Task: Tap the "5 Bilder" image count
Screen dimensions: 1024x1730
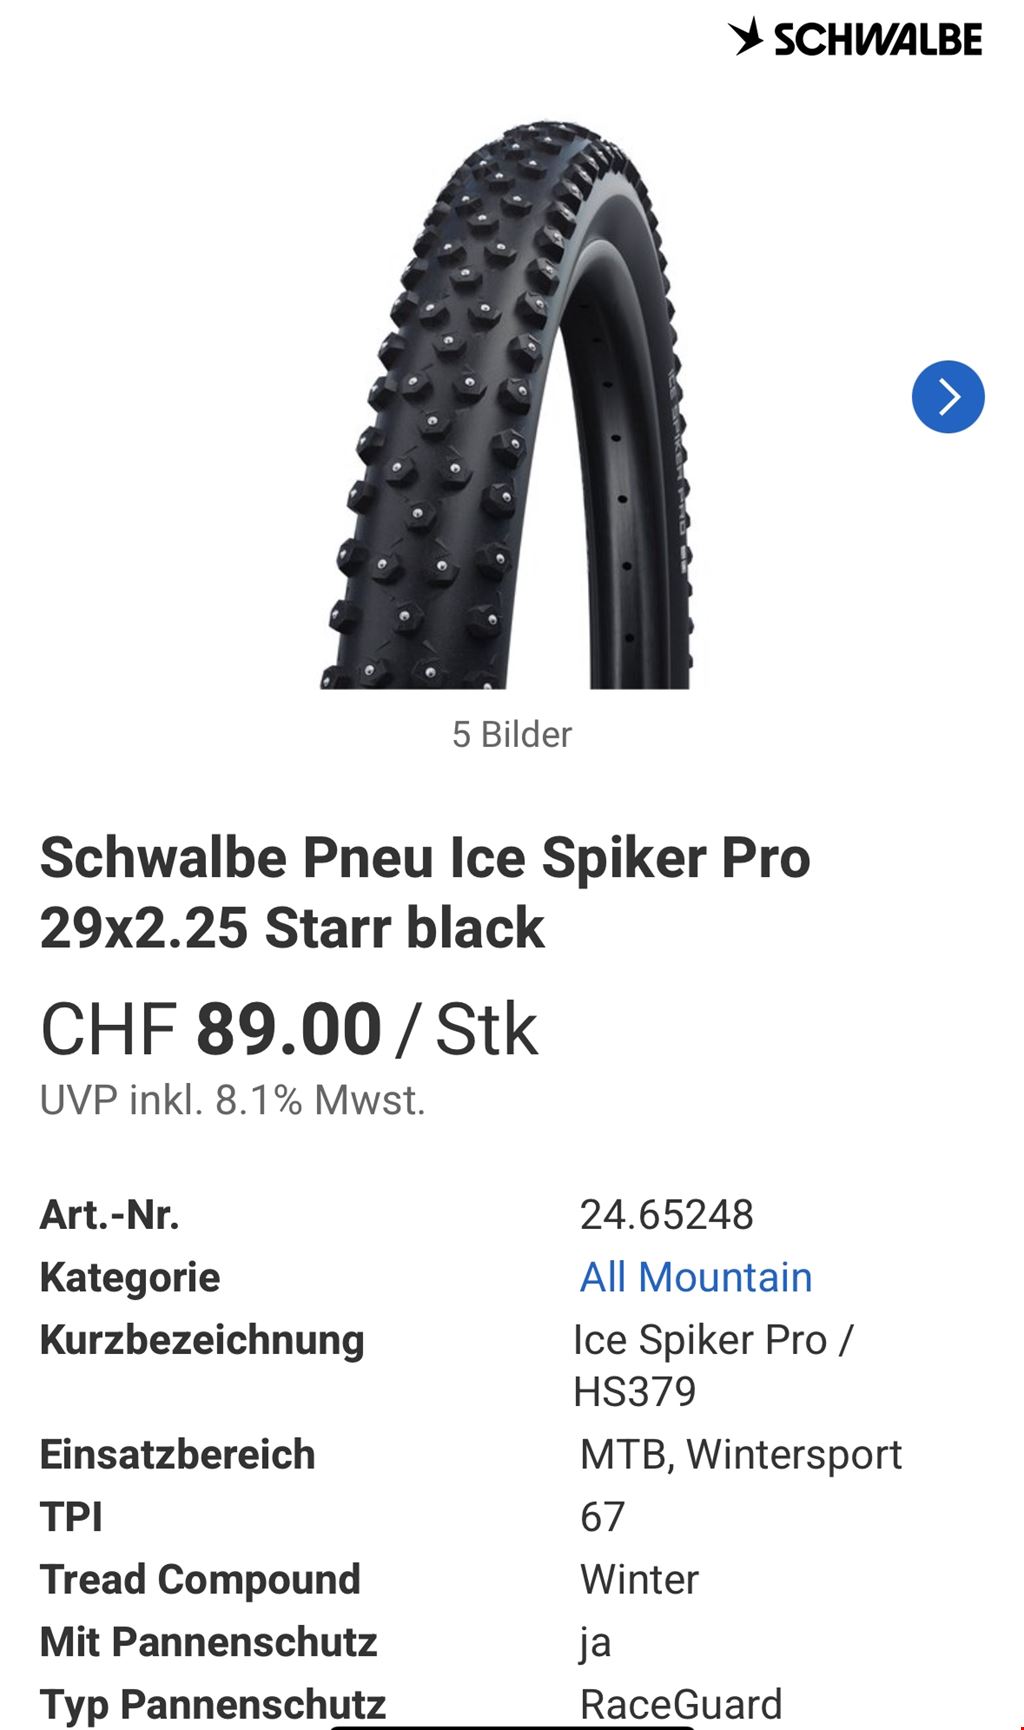Action: click(511, 734)
